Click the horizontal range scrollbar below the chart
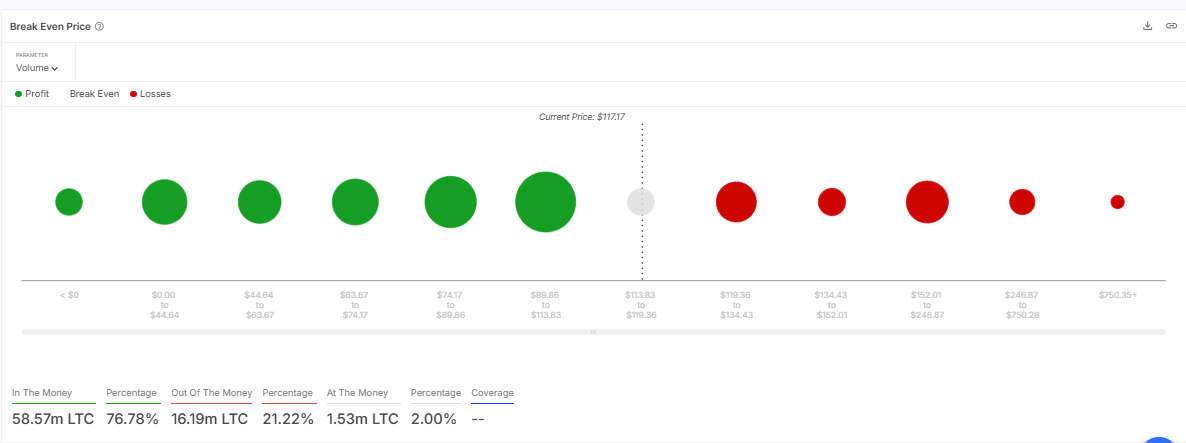 tap(593, 331)
